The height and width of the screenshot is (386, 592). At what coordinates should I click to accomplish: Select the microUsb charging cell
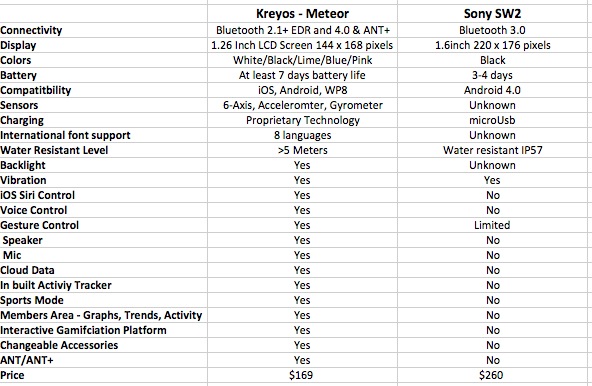click(x=492, y=120)
